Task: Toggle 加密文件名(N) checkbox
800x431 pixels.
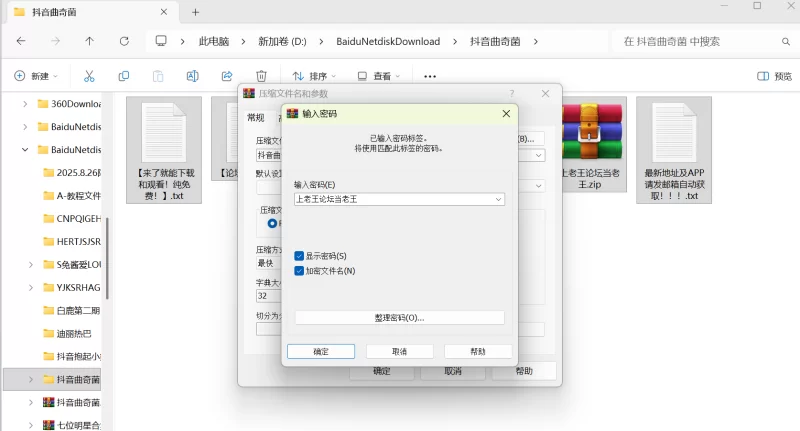Action: [299, 271]
